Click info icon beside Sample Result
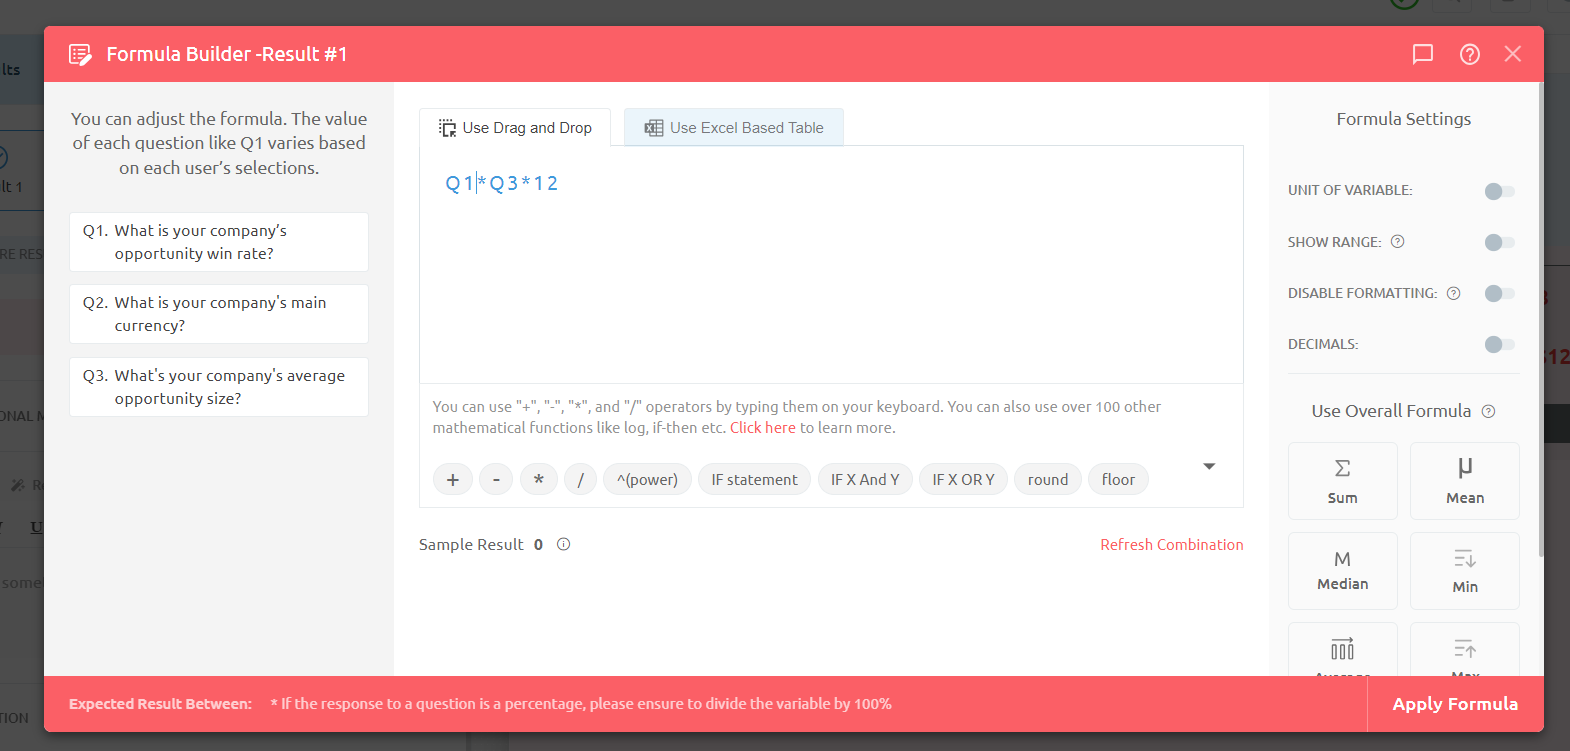 point(563,544)
